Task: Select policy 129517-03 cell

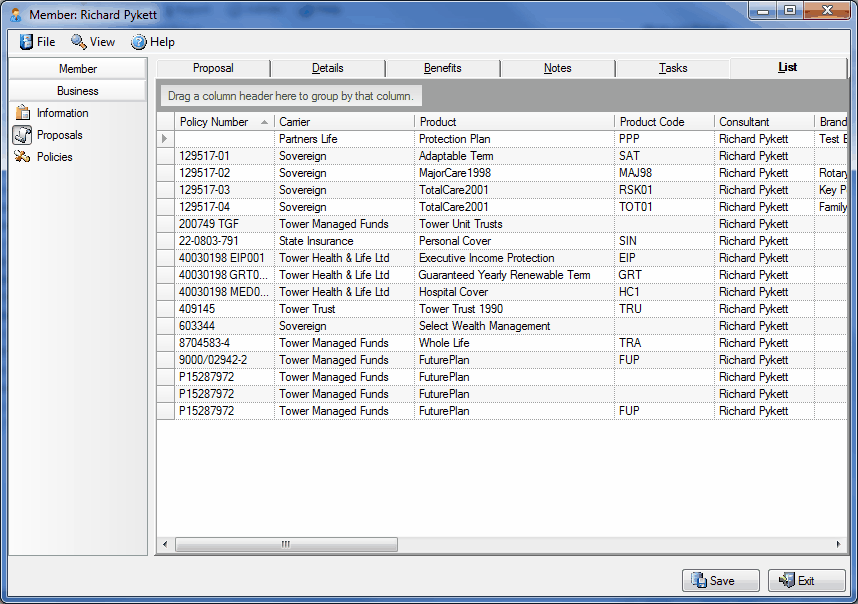Action: [224, 190]
